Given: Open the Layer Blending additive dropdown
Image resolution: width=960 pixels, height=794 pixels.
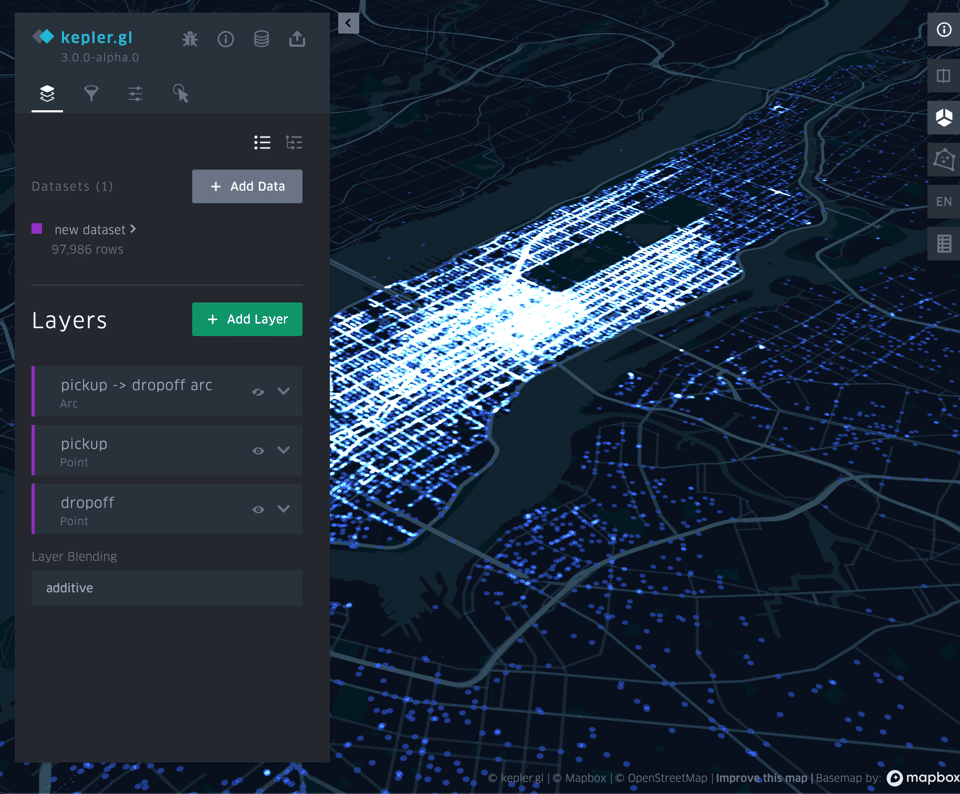Looking at the screenshot, I should pos(167,588).
